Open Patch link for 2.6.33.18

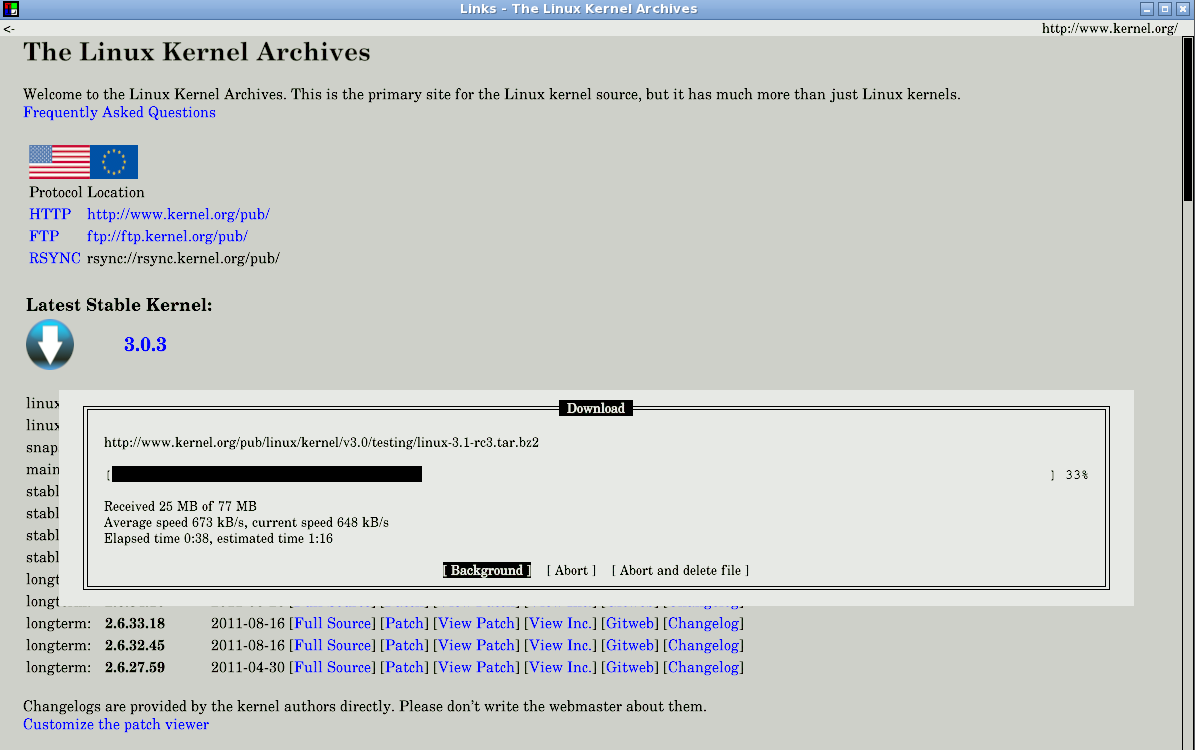tap(405, 623)
